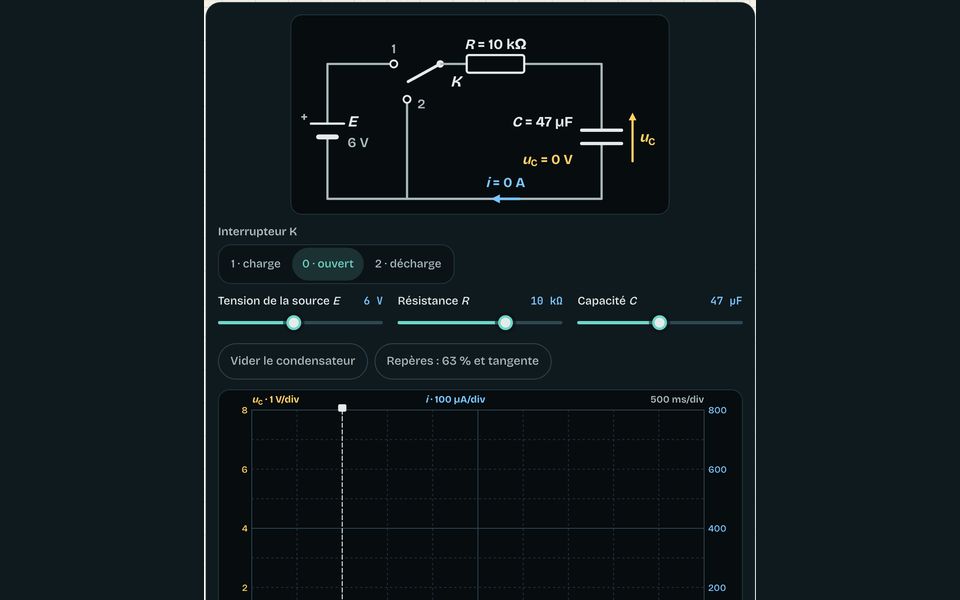Select switch position 1 · charge
This screenshot has height=600, width=960.
tap(255, 264)
